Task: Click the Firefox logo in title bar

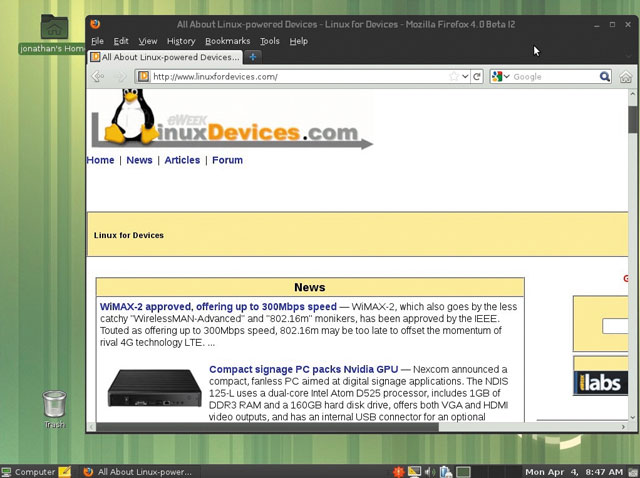Action: pyautogui.click(x=95, y=24)
